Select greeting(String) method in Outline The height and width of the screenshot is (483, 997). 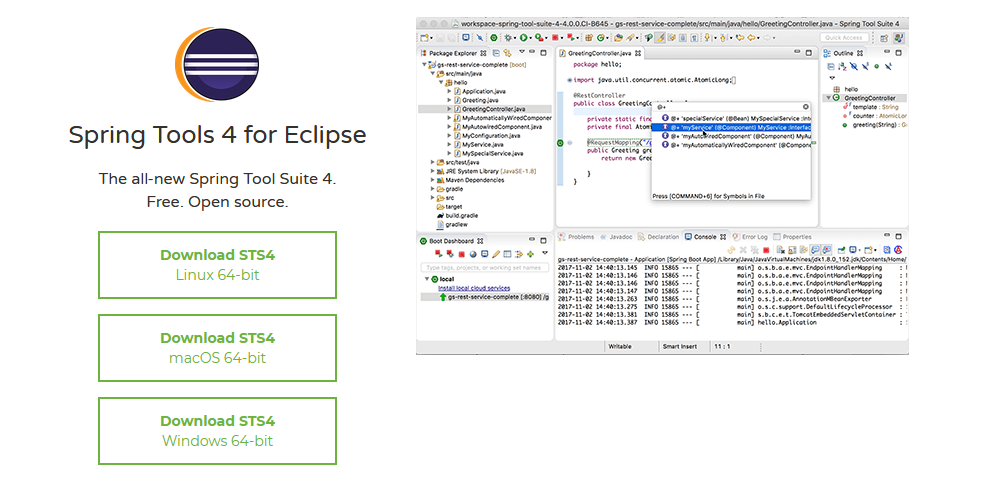point(874,125)
